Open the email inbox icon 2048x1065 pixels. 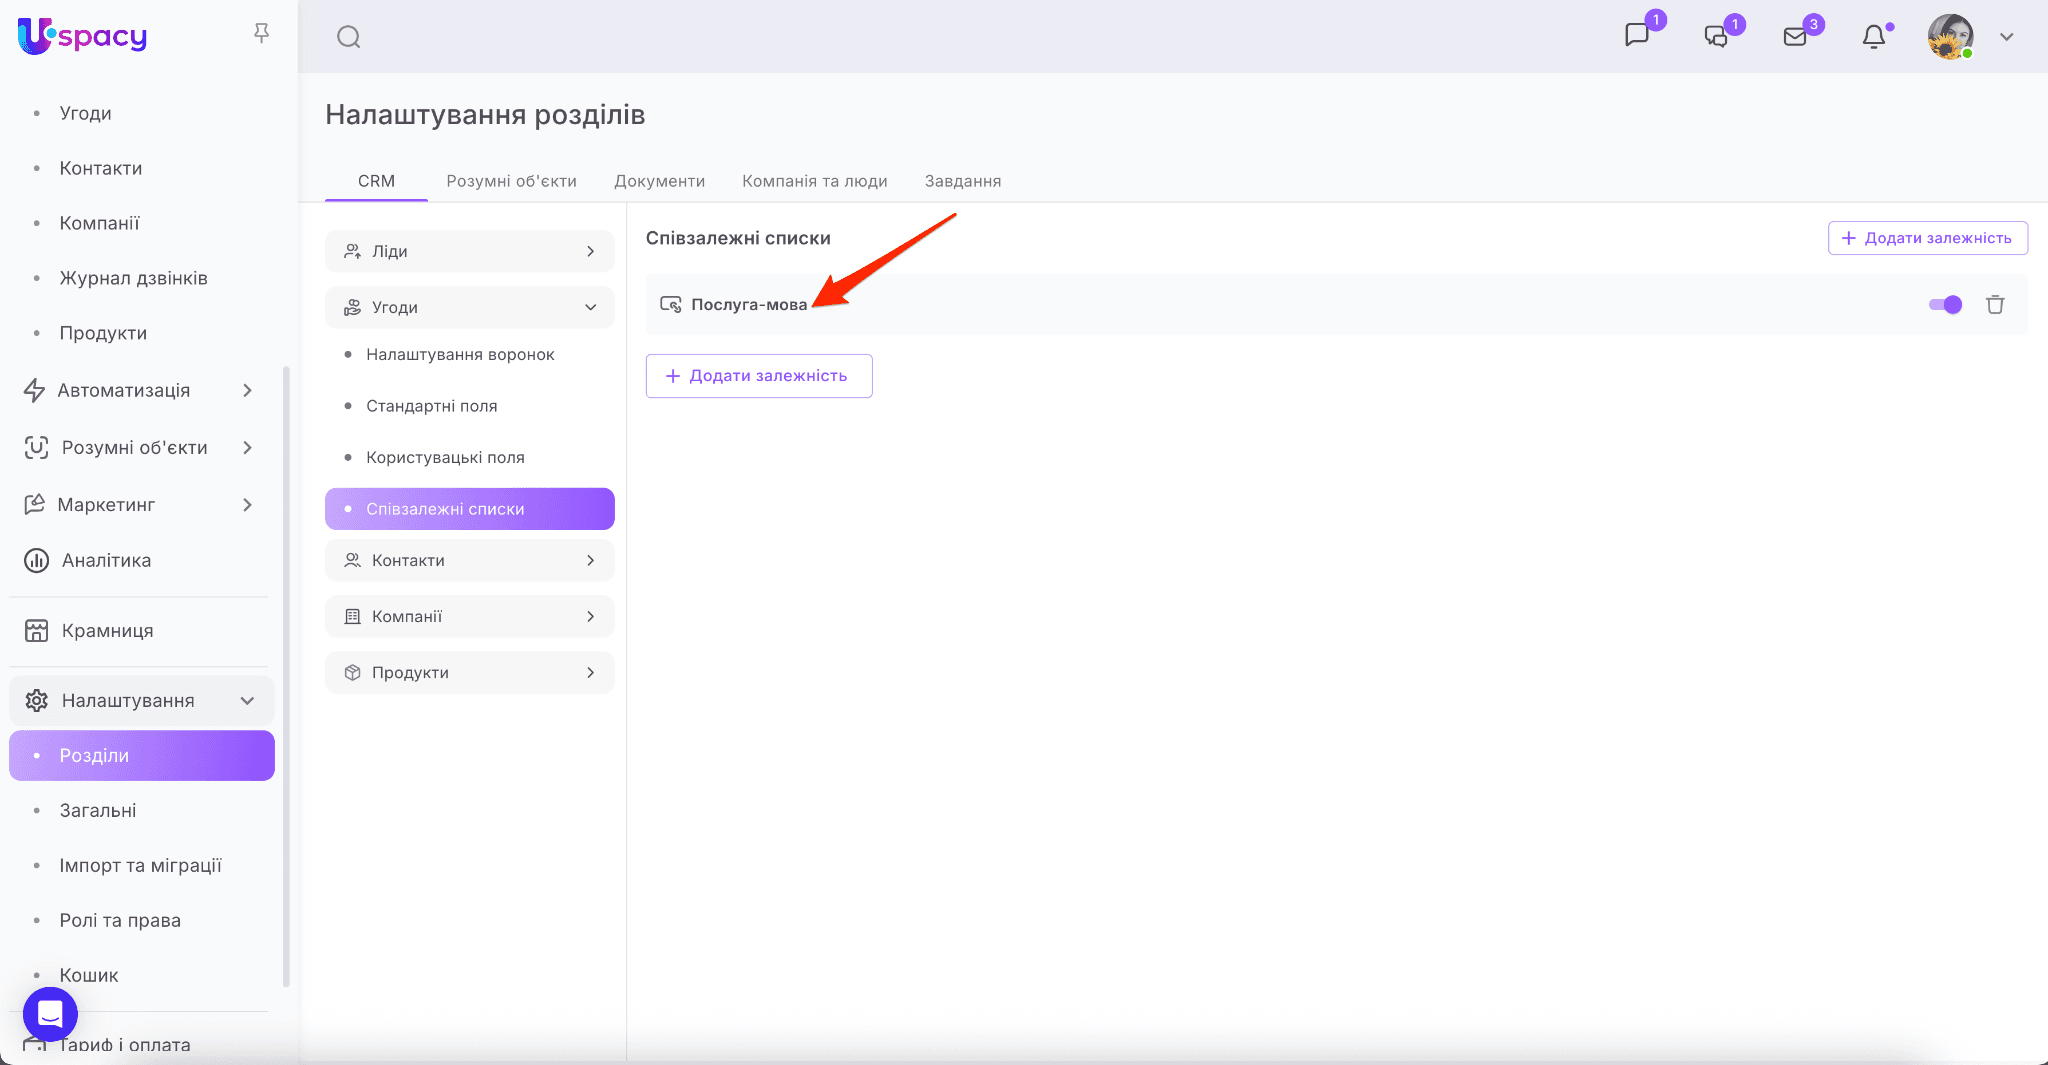pyautogui.click(x=1795, y=37)
